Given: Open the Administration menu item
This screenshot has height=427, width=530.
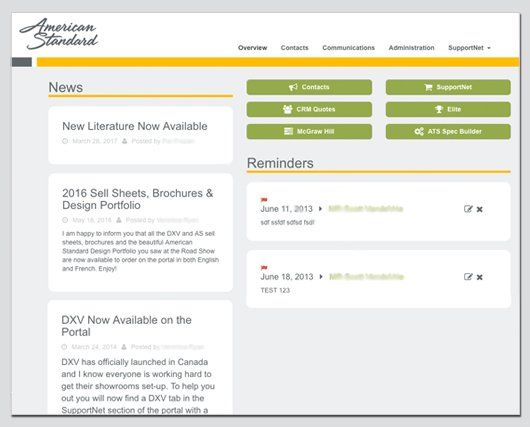Looking at the screenshot, I should 411,48.
